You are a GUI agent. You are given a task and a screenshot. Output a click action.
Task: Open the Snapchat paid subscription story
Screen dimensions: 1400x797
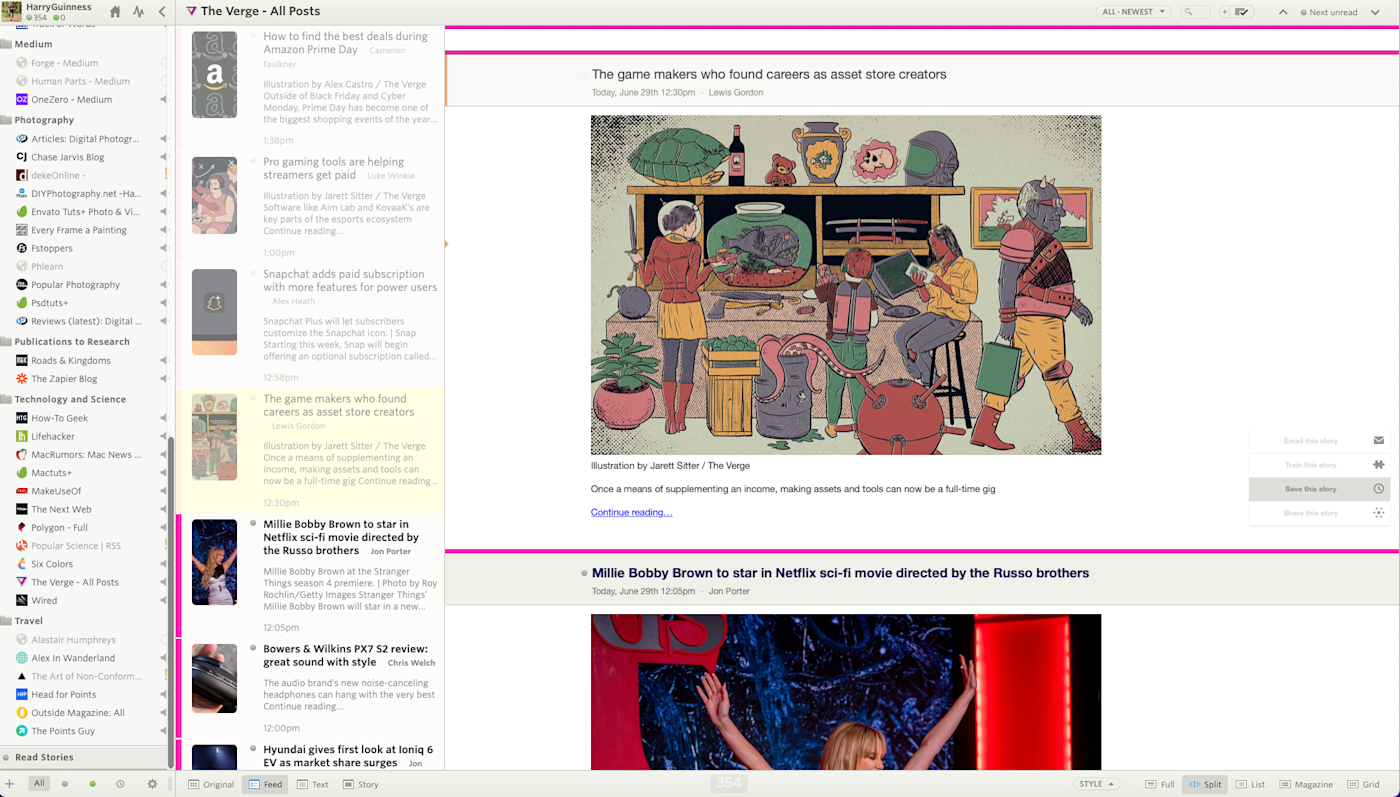(310, 325)
